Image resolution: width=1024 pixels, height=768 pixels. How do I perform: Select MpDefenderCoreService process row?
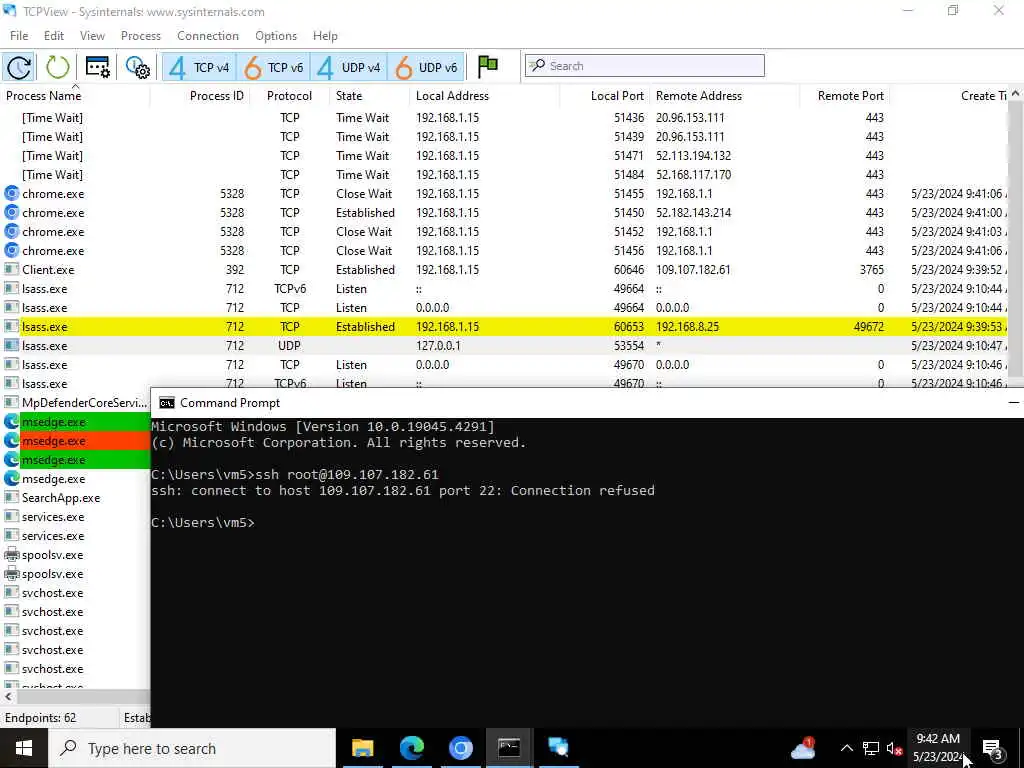(x=76, y=403)
